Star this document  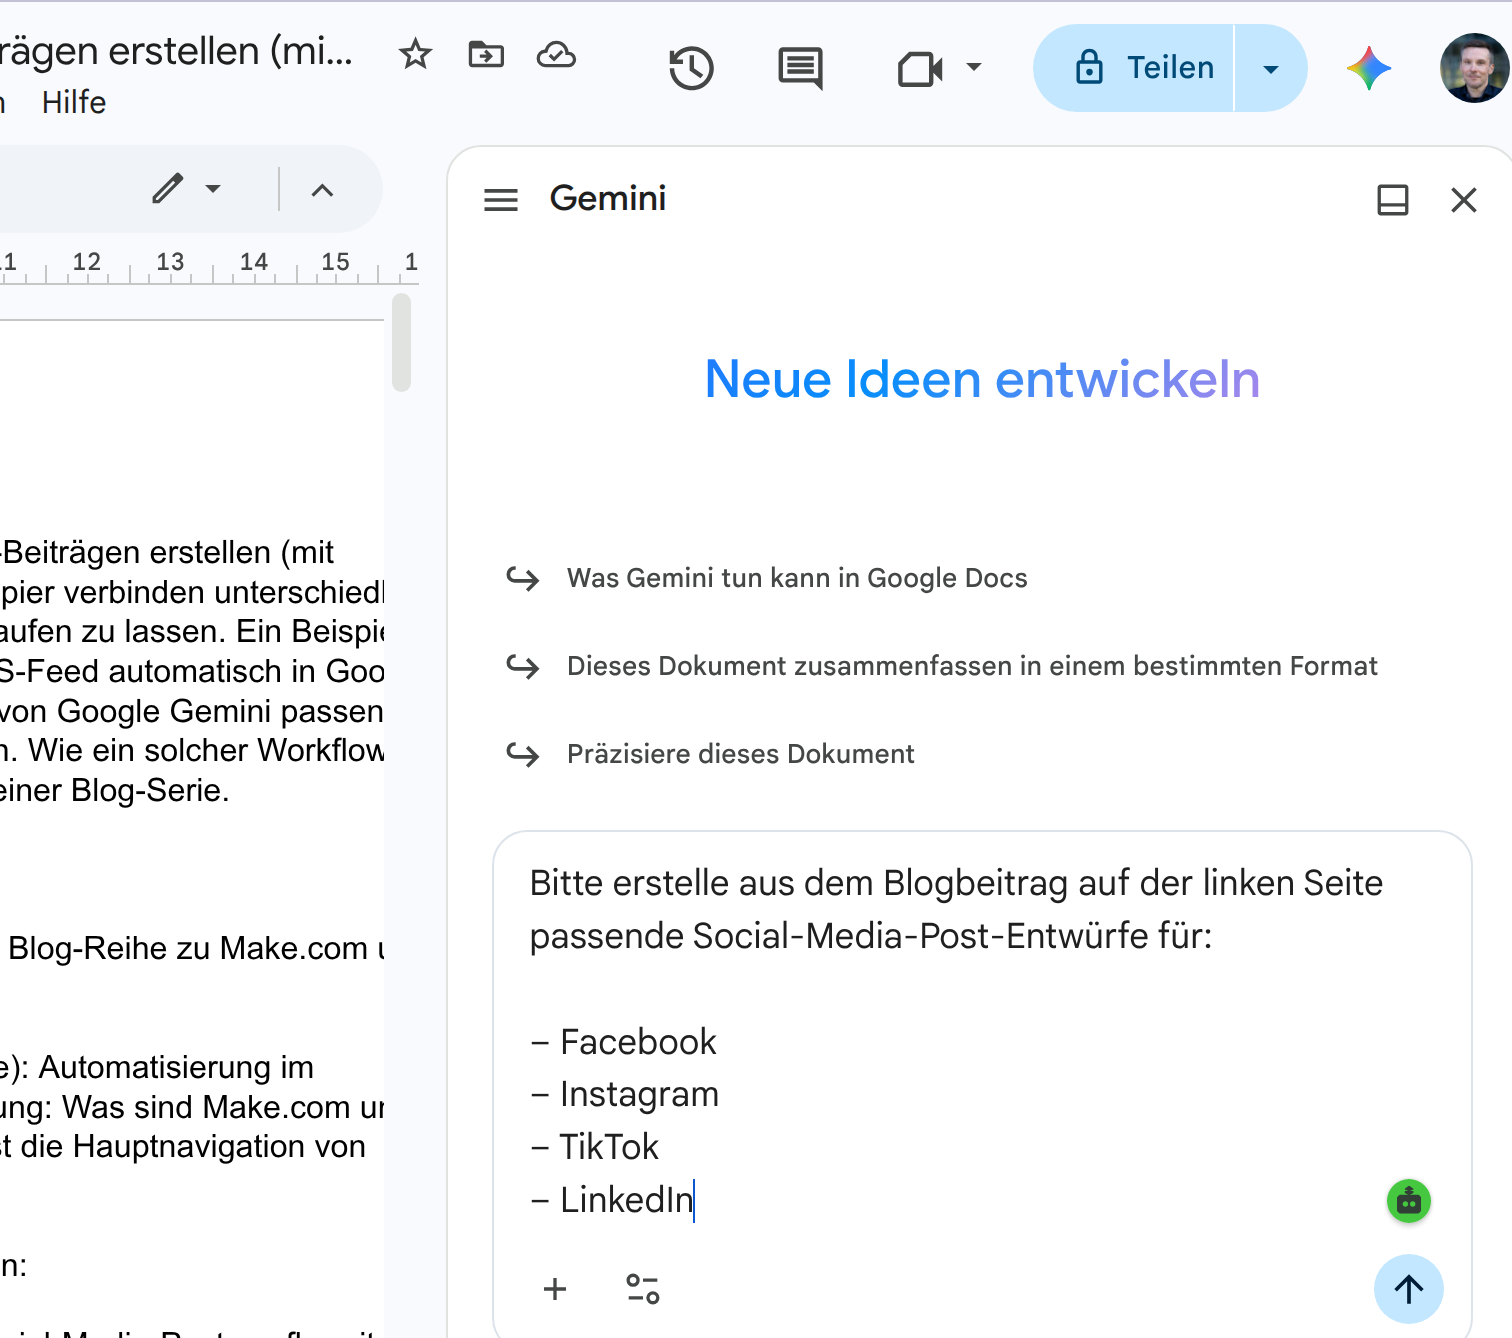tap(415, 54)
